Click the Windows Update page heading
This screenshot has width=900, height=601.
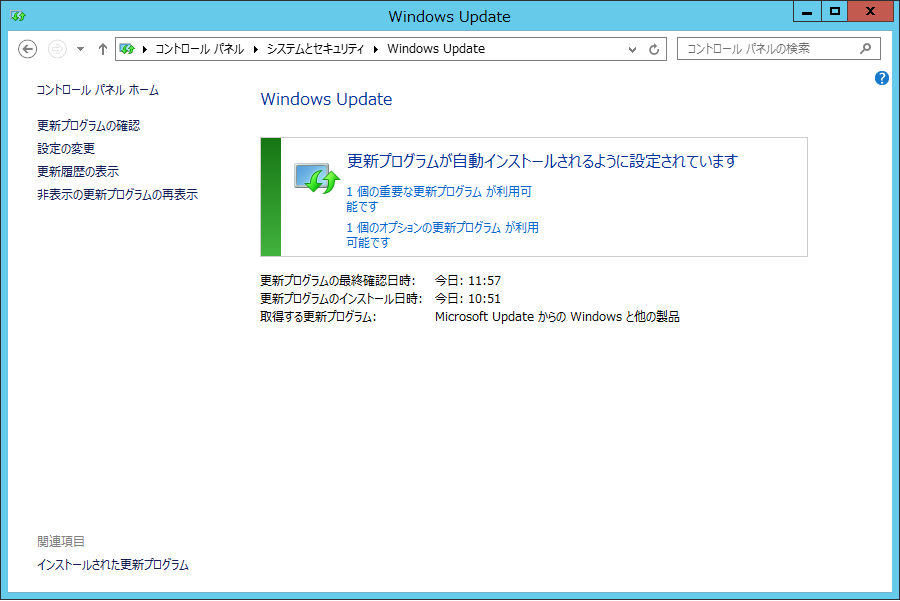326,99
